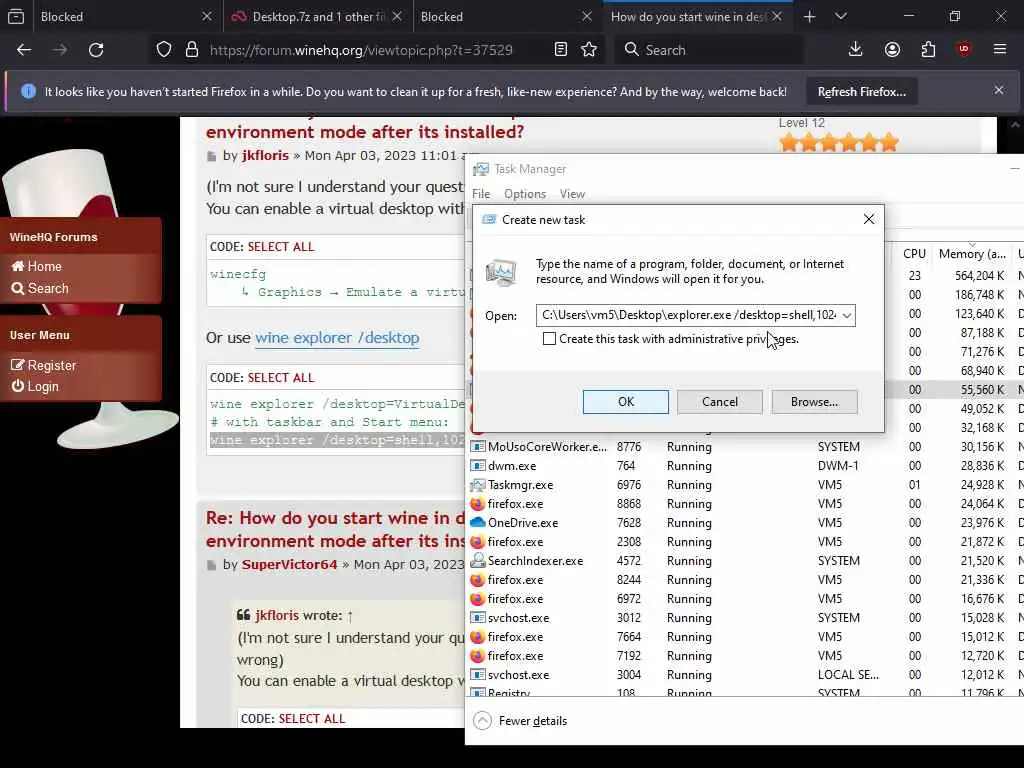Click the padlock site security icon
This screenshot has width=1024, height=768.
(191, 50)
